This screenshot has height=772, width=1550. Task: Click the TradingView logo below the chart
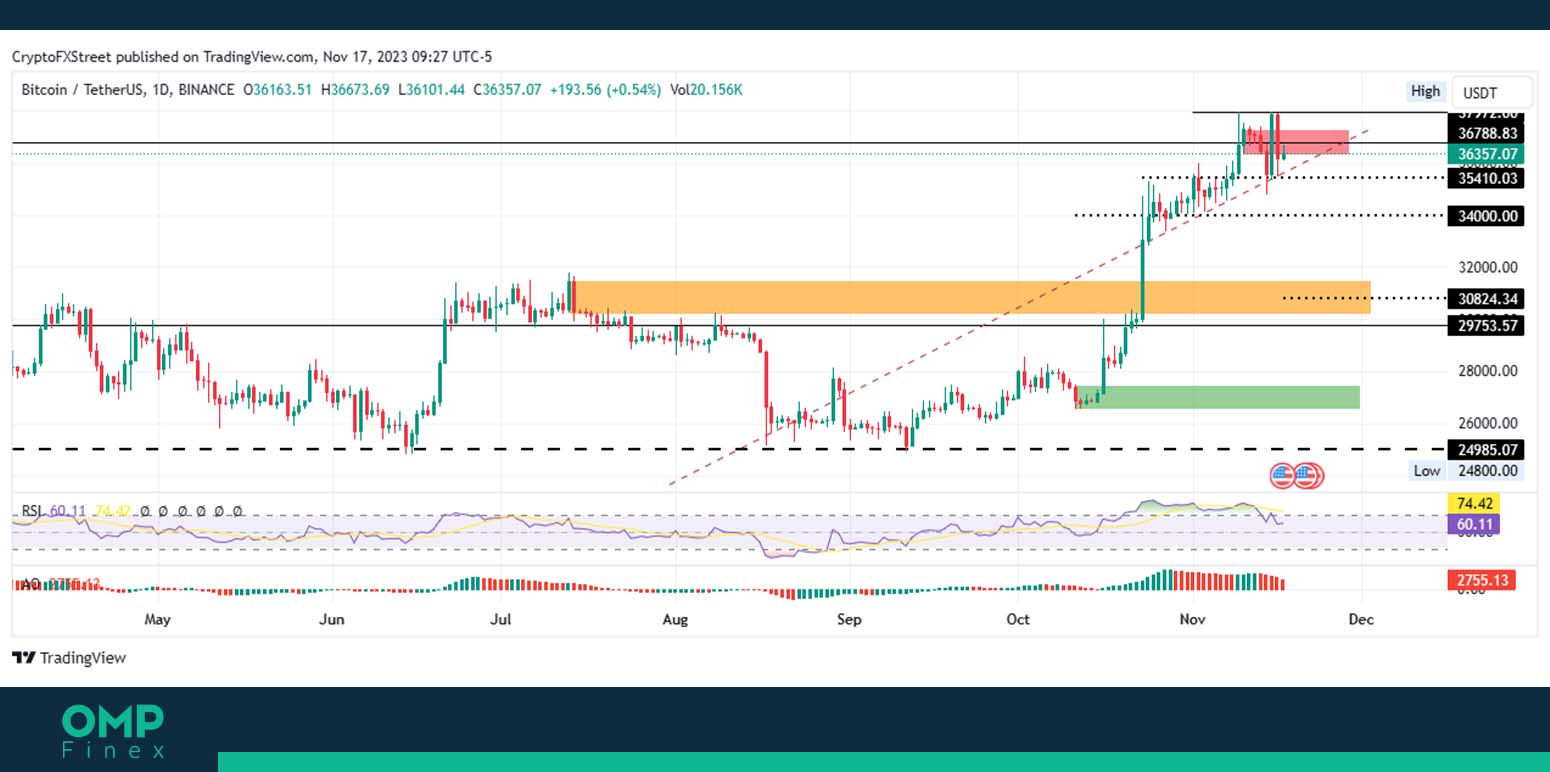click(x=69, y=658)
